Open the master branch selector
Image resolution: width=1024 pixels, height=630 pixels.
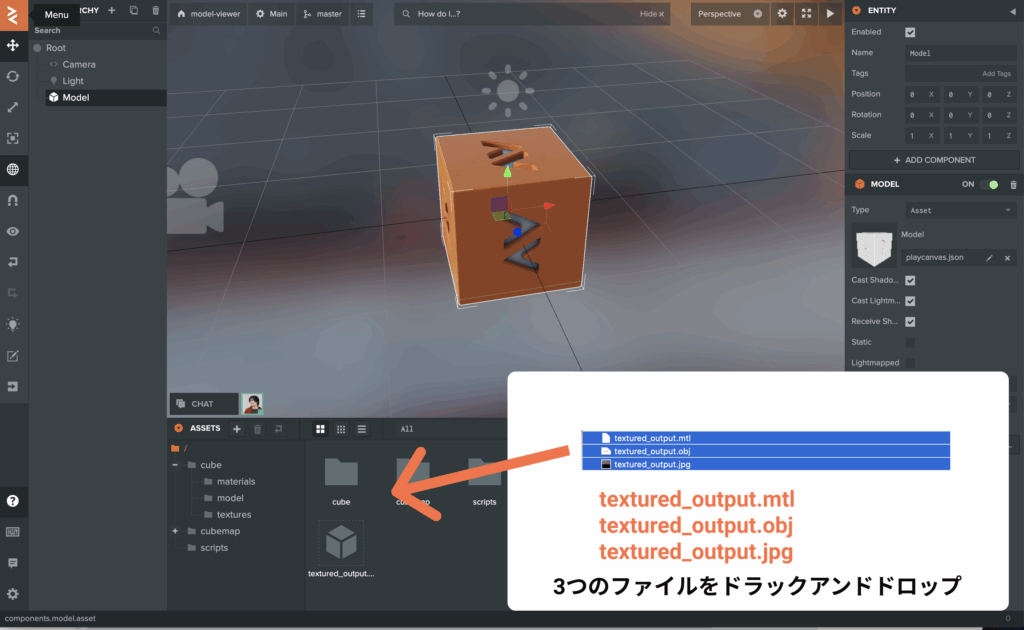click(x=323, y=14)
